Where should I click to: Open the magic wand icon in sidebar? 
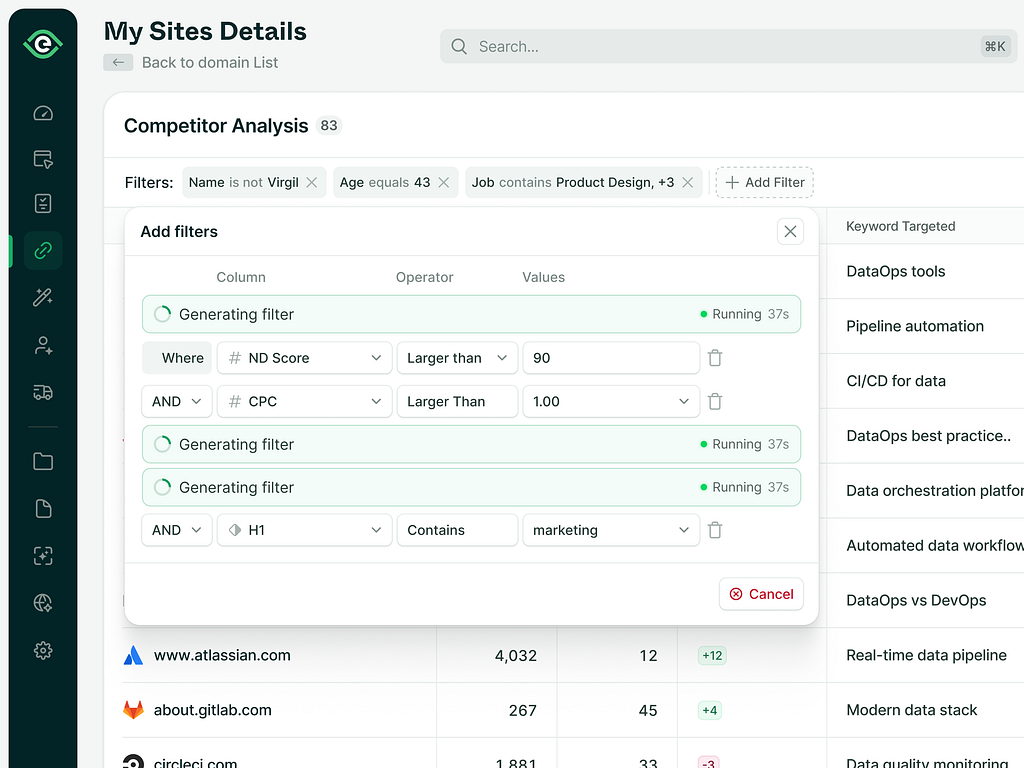[43, 297]
